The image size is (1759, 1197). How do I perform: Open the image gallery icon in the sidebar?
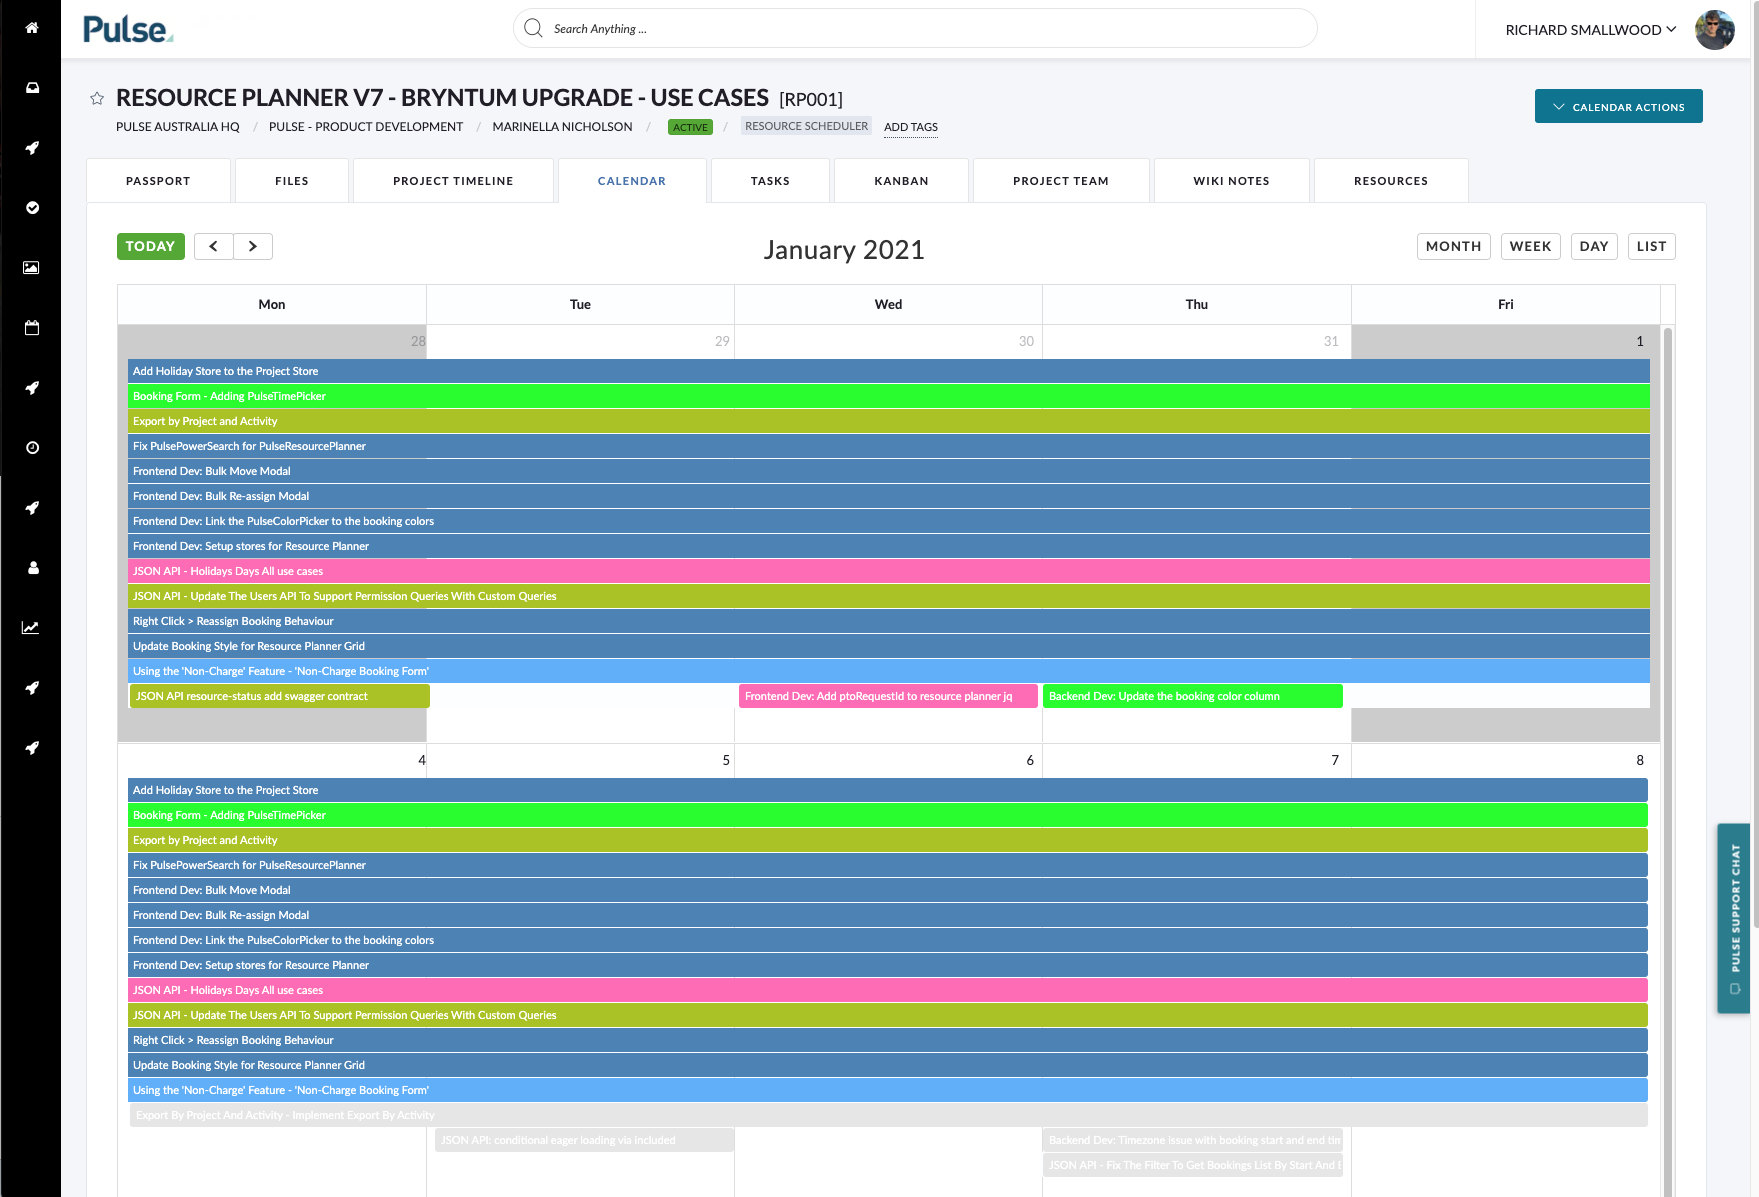[32, 268]
